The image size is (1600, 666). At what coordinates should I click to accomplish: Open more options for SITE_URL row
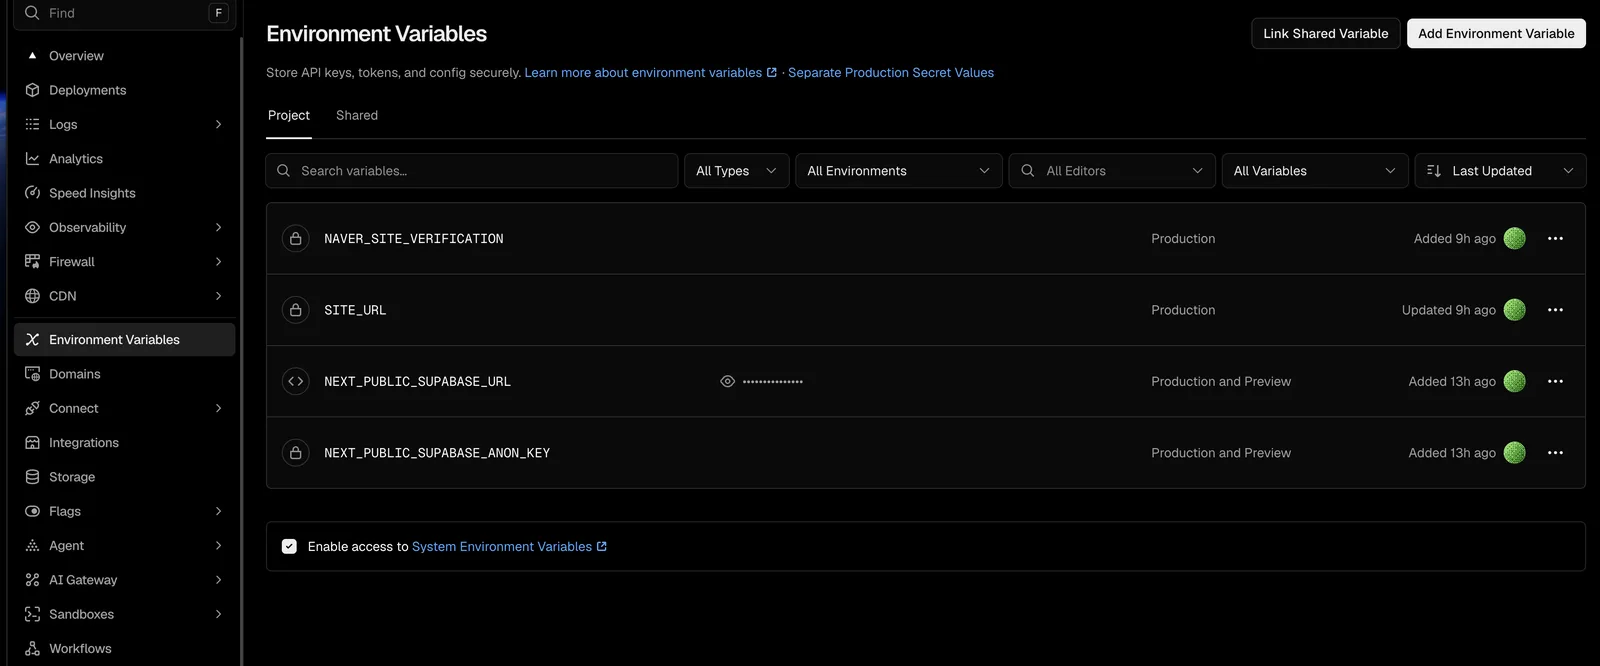1555,310
